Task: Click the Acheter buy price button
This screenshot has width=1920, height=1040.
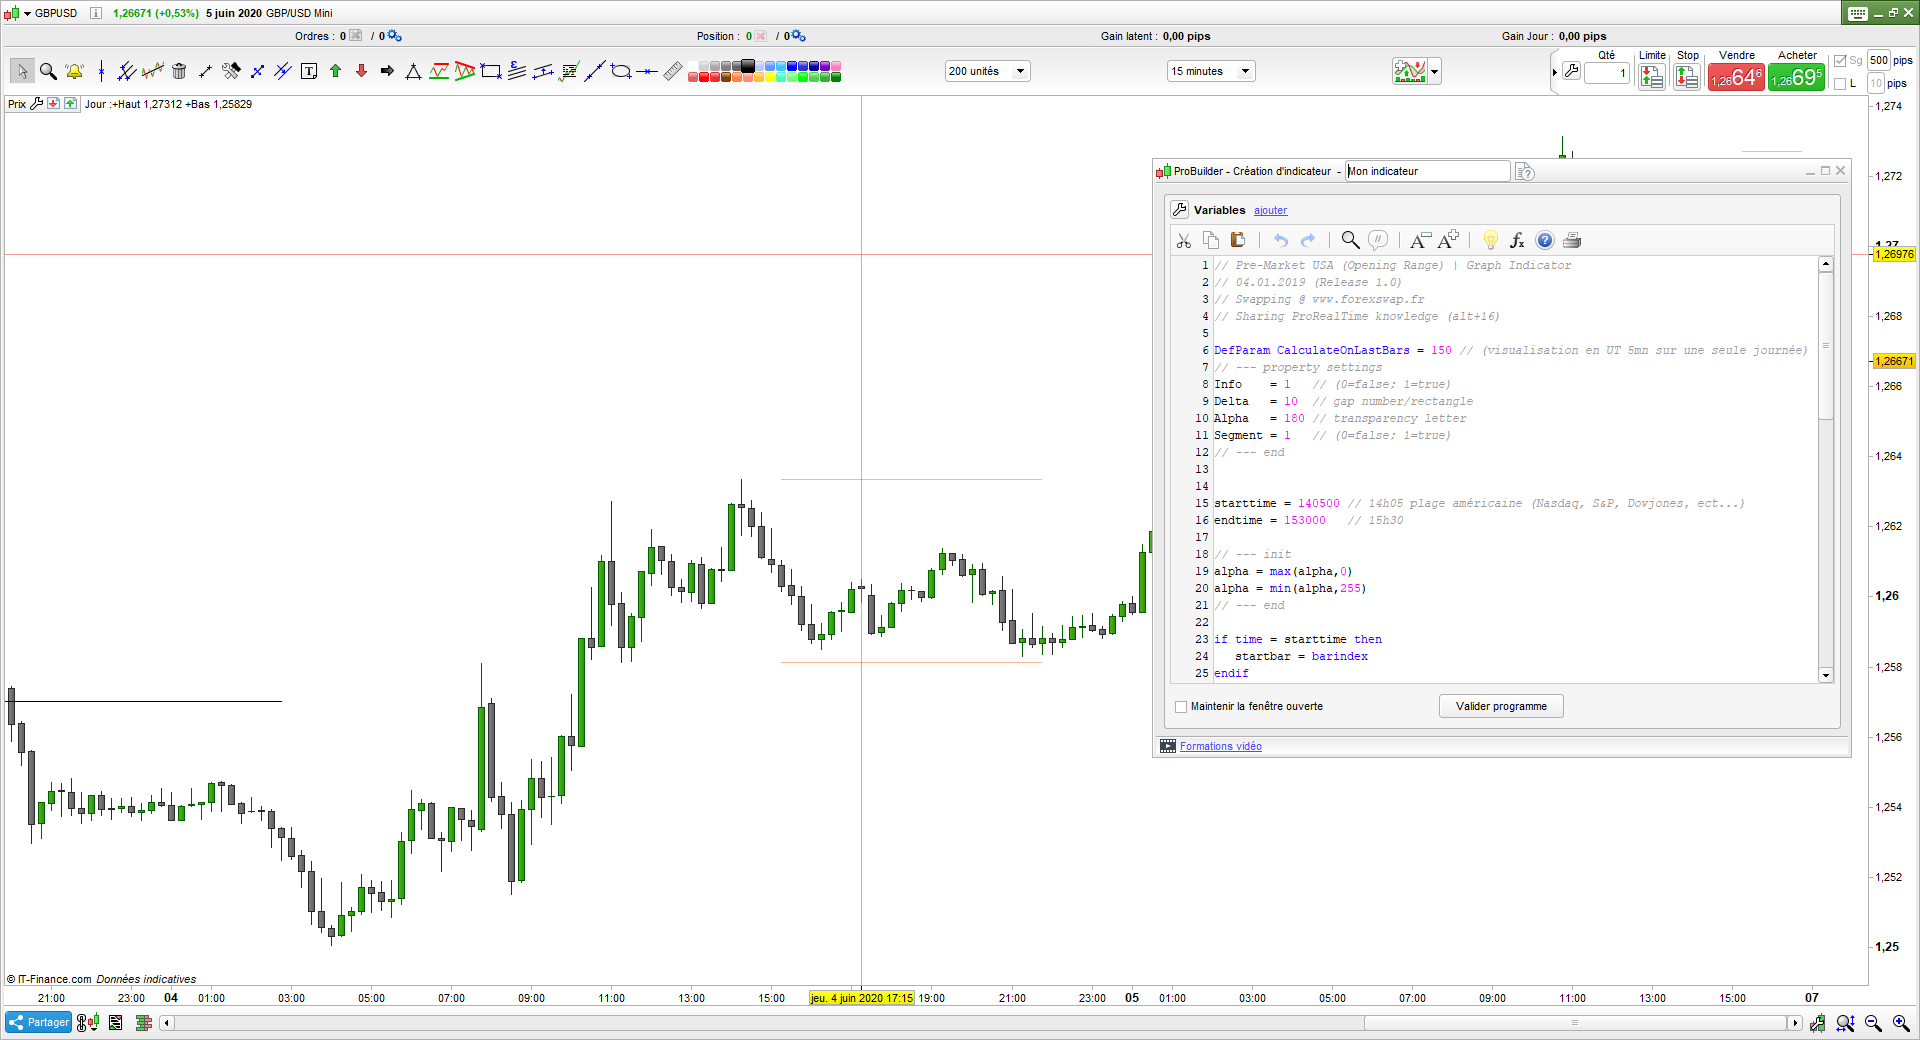Action: coord(1796,77)
